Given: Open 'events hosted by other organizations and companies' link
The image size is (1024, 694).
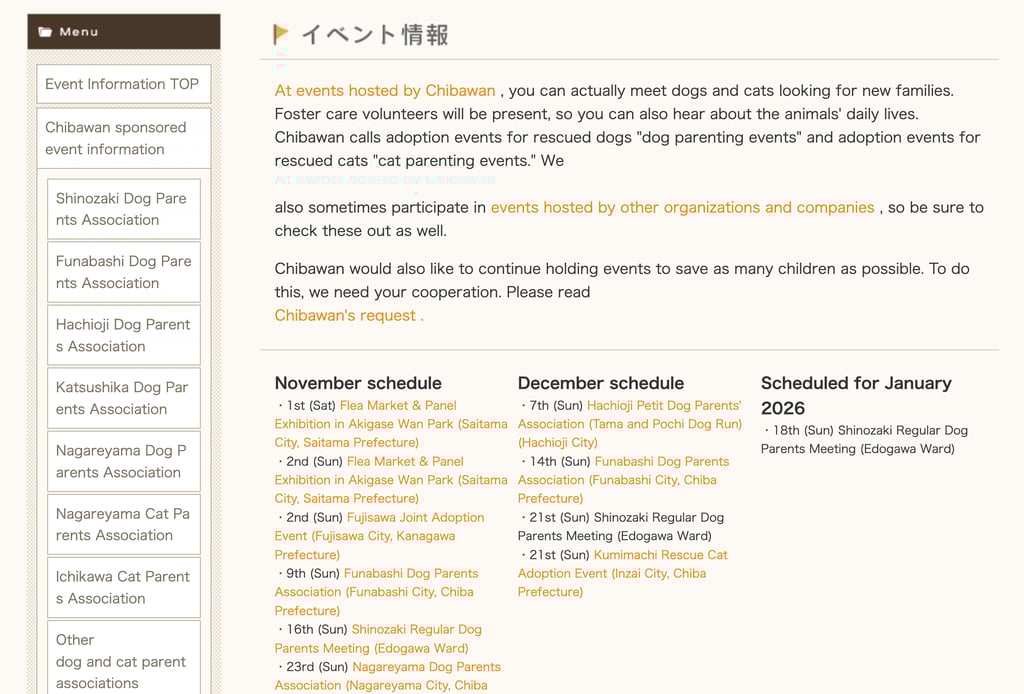Looking at the screenshot, I should click(x=682, y=207).
